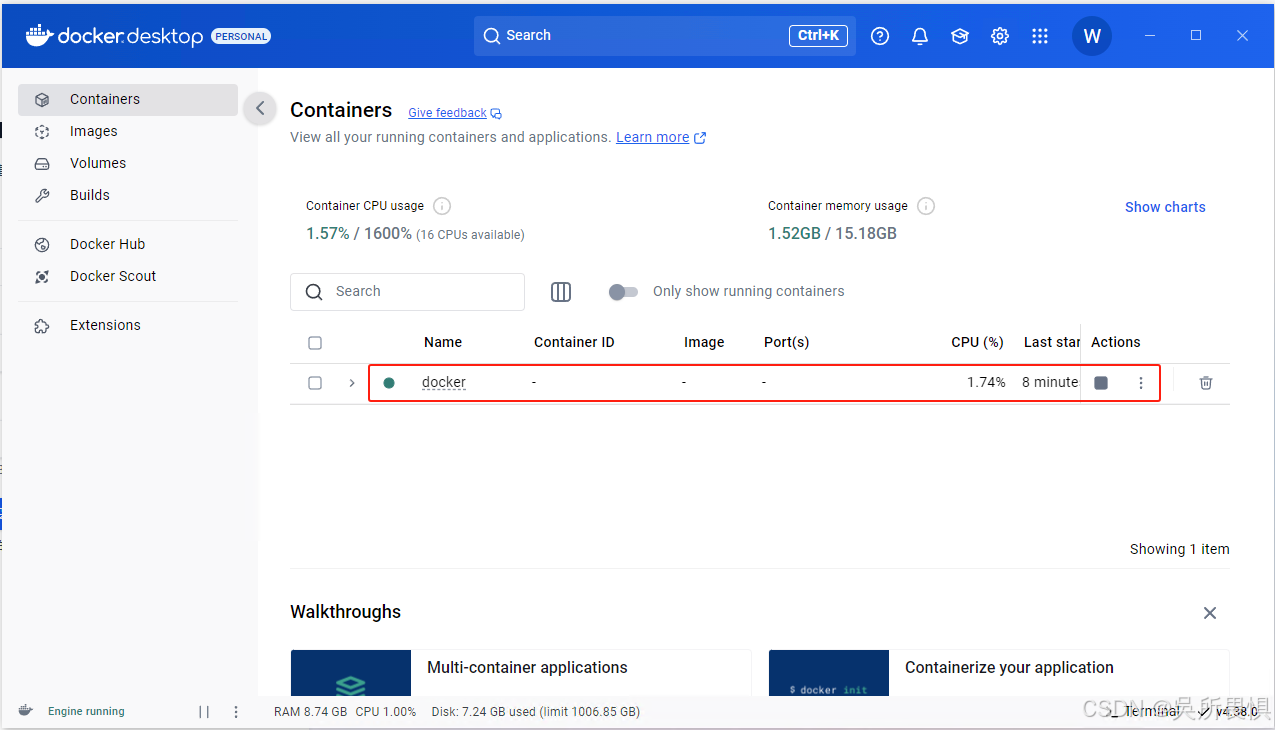
Task: Click the Images icon in sidebar
Action: point(42,132)
